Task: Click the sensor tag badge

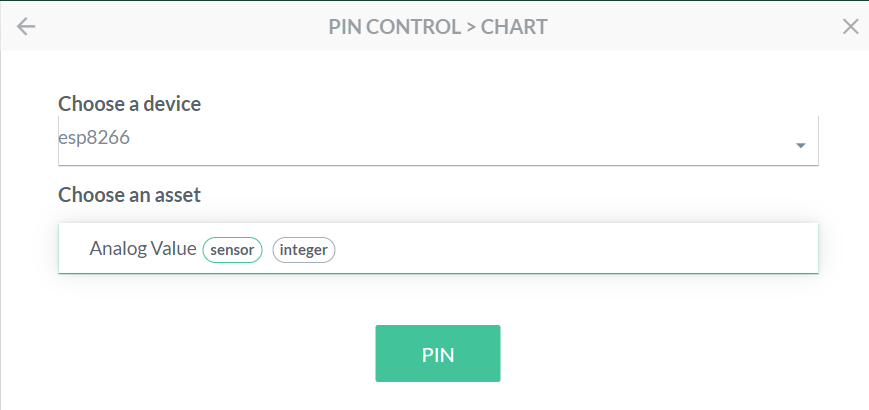Action: pyautogui.click(x=232, y=250)
